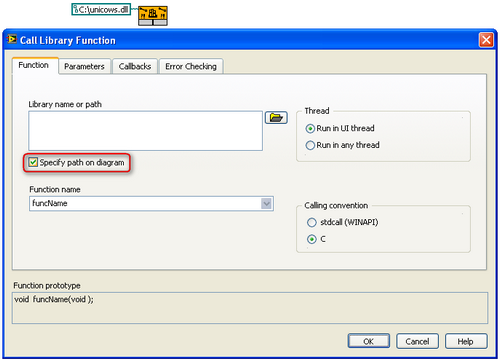Uncheck Specify path on diagram
Image resolution: width=500 pixels, height=362 pixels.
[x=33, y=163]
